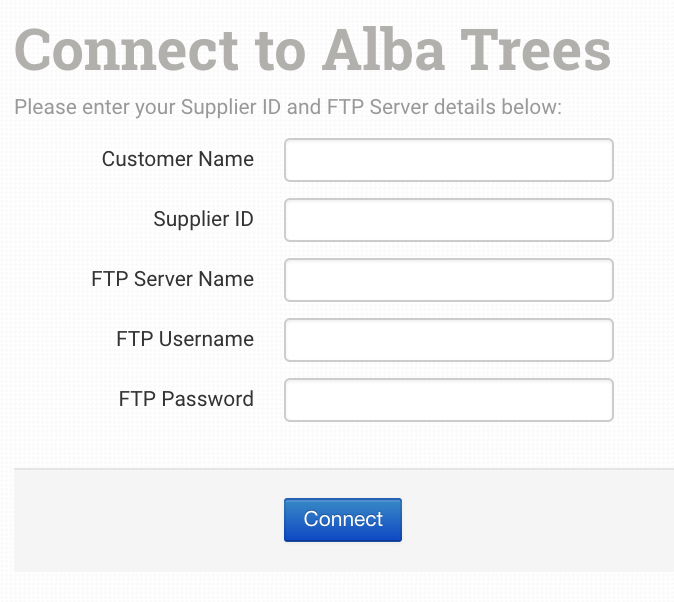Click the "Customer Name" label

click(177, 159)
